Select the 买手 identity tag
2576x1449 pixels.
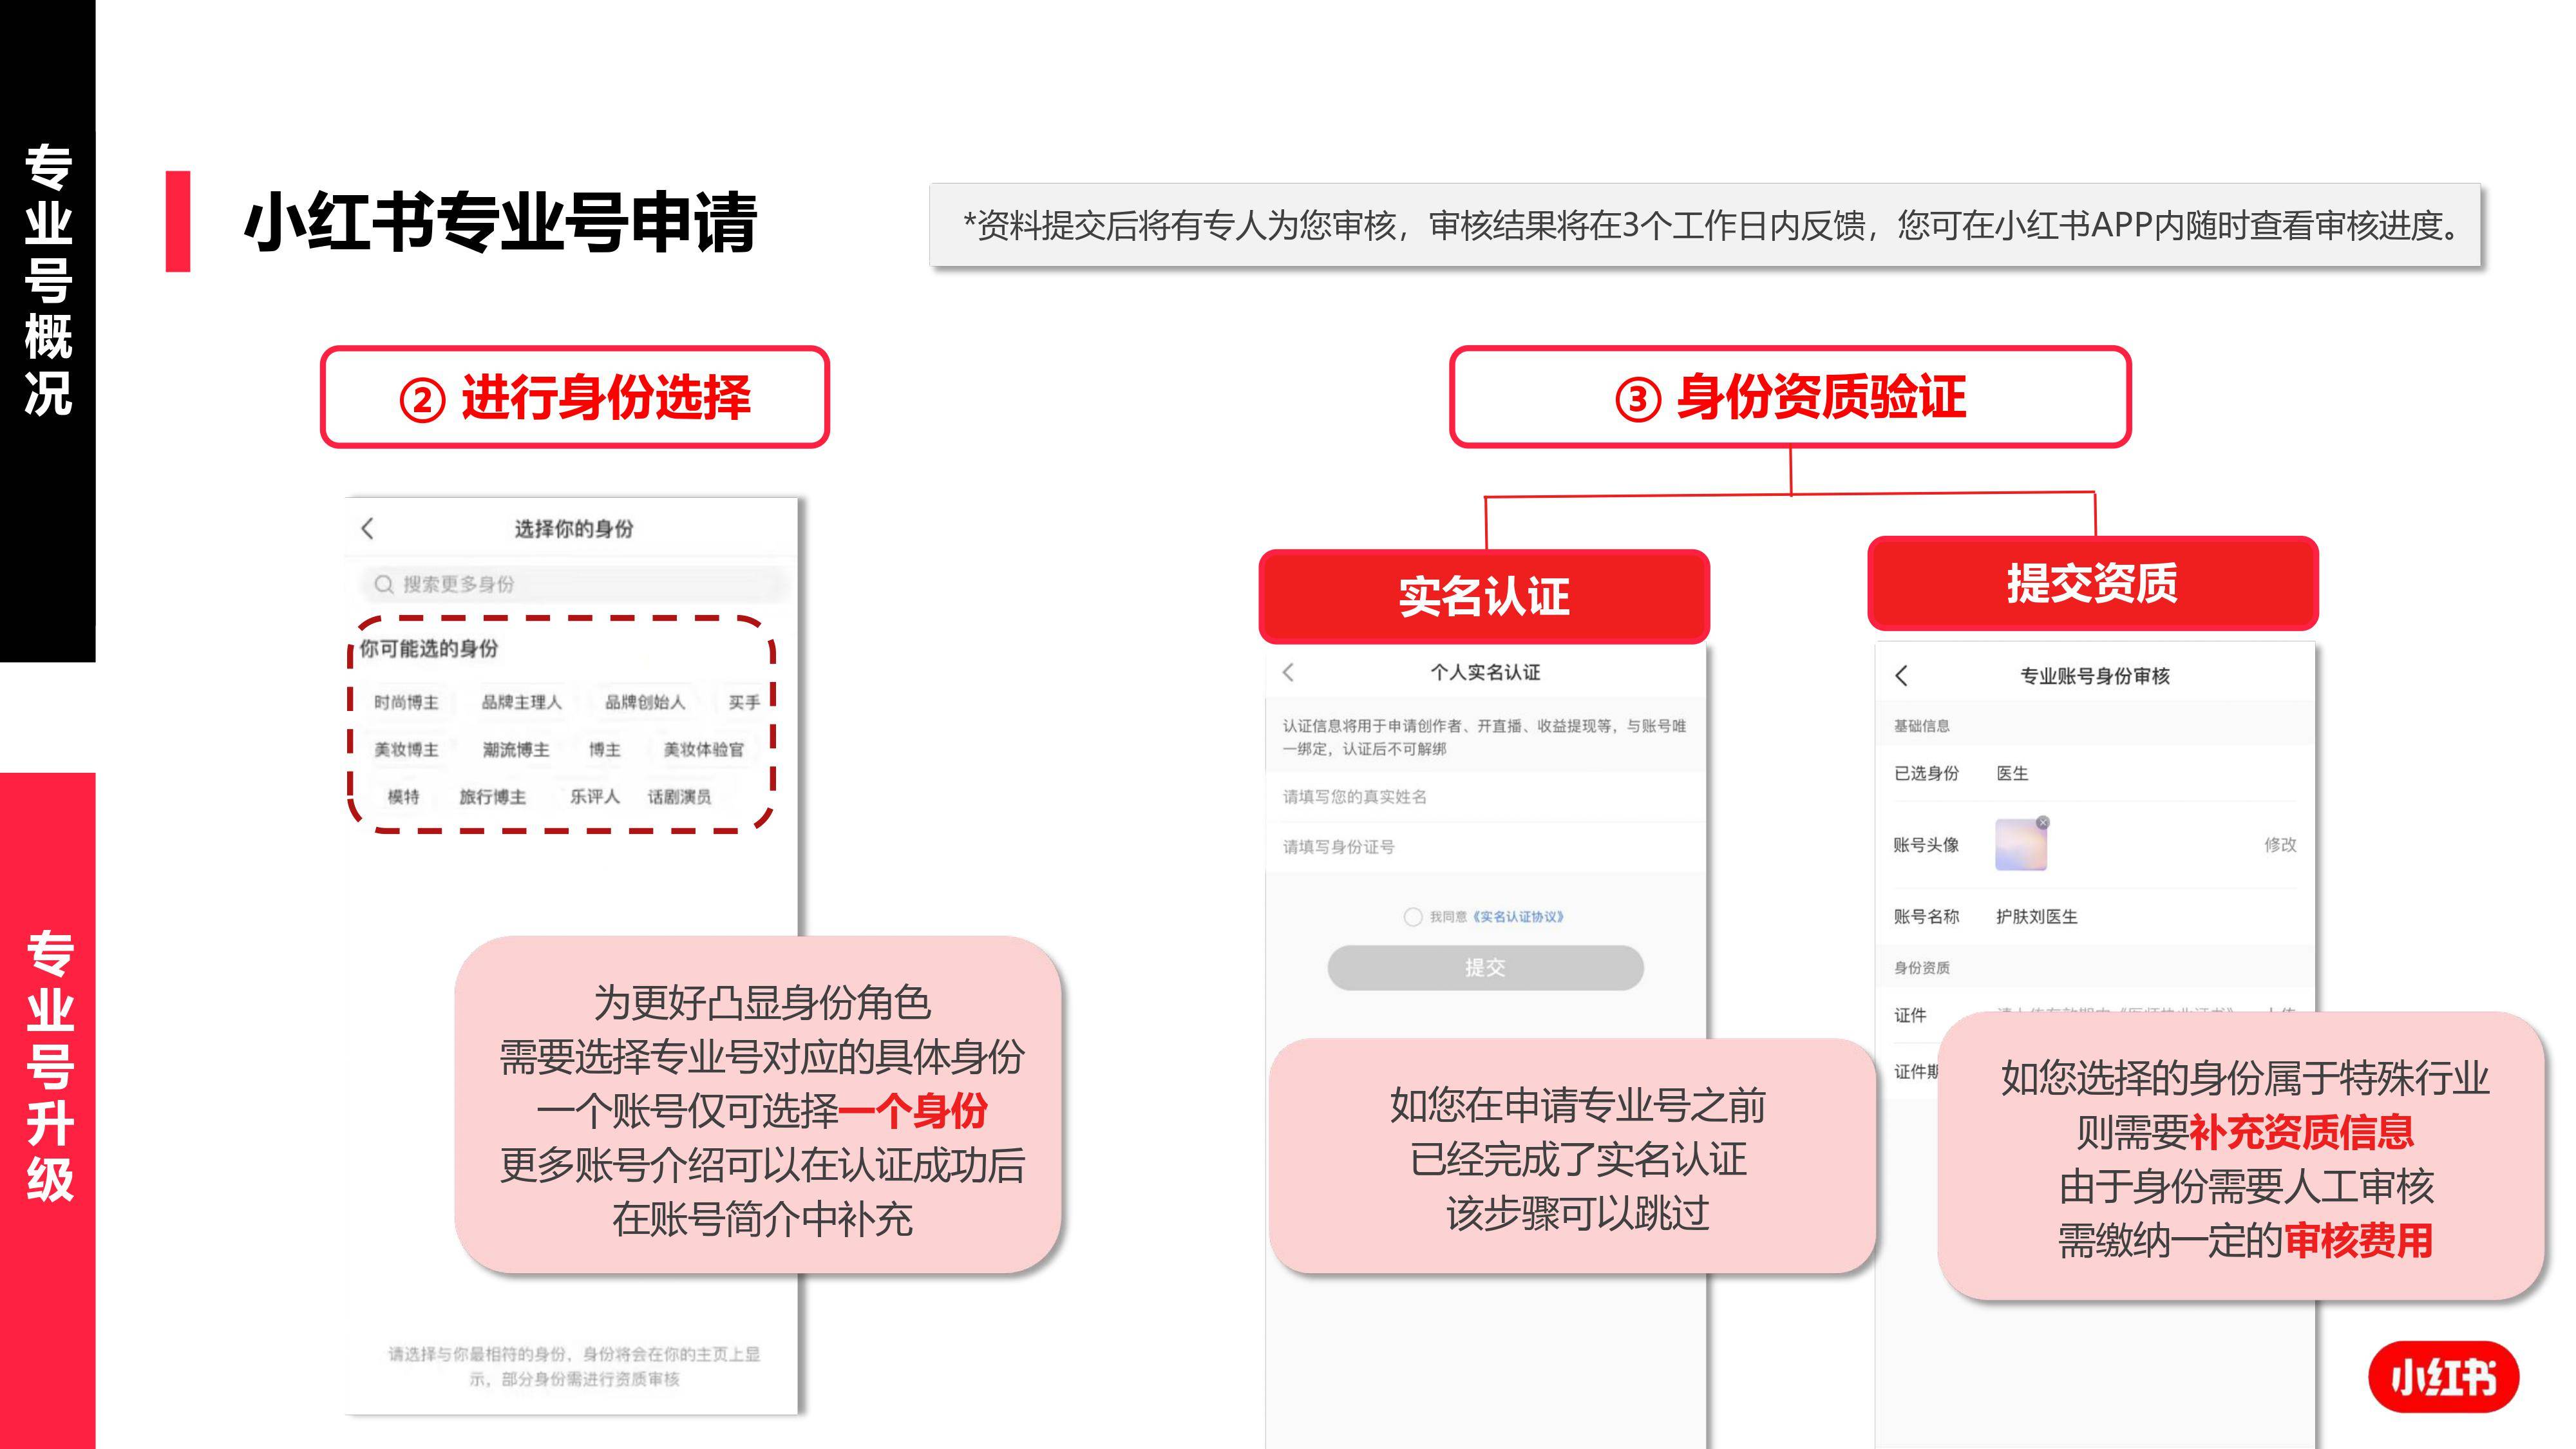pos(744,702)
